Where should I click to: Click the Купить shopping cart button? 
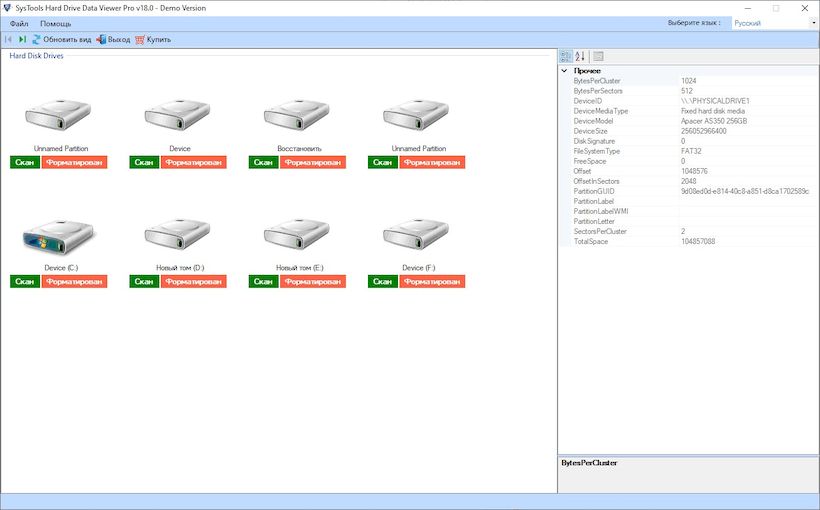pyautogui.click(x=153, y=39)
